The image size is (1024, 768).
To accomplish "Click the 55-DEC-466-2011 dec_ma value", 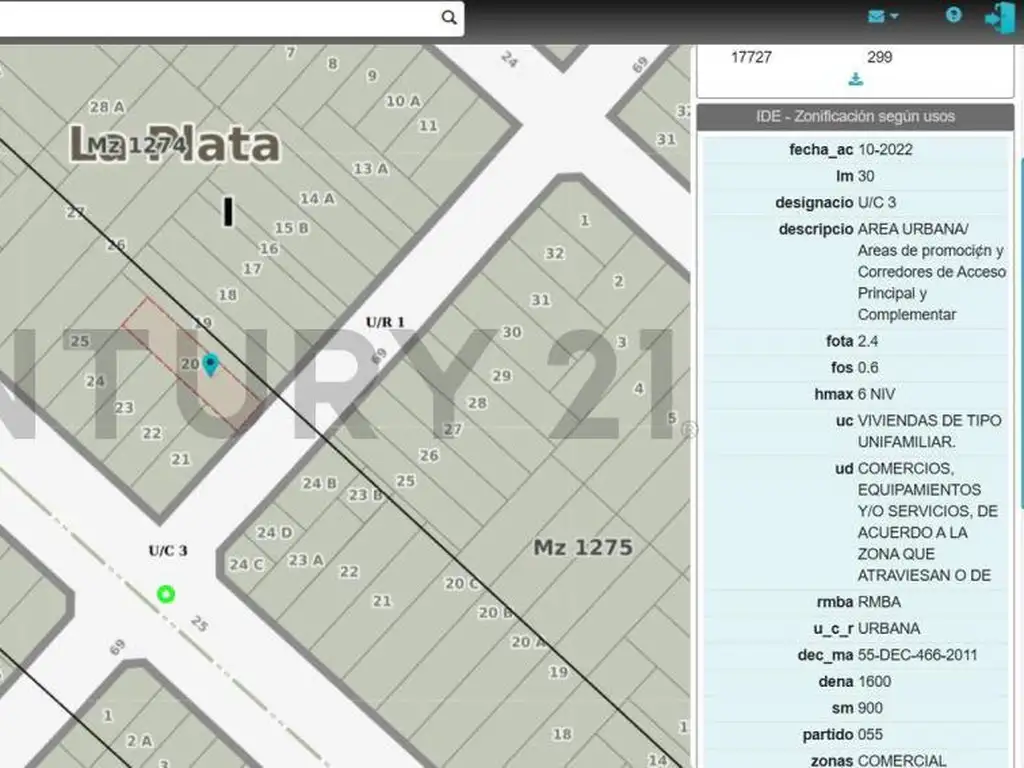I will coord(917,655).
